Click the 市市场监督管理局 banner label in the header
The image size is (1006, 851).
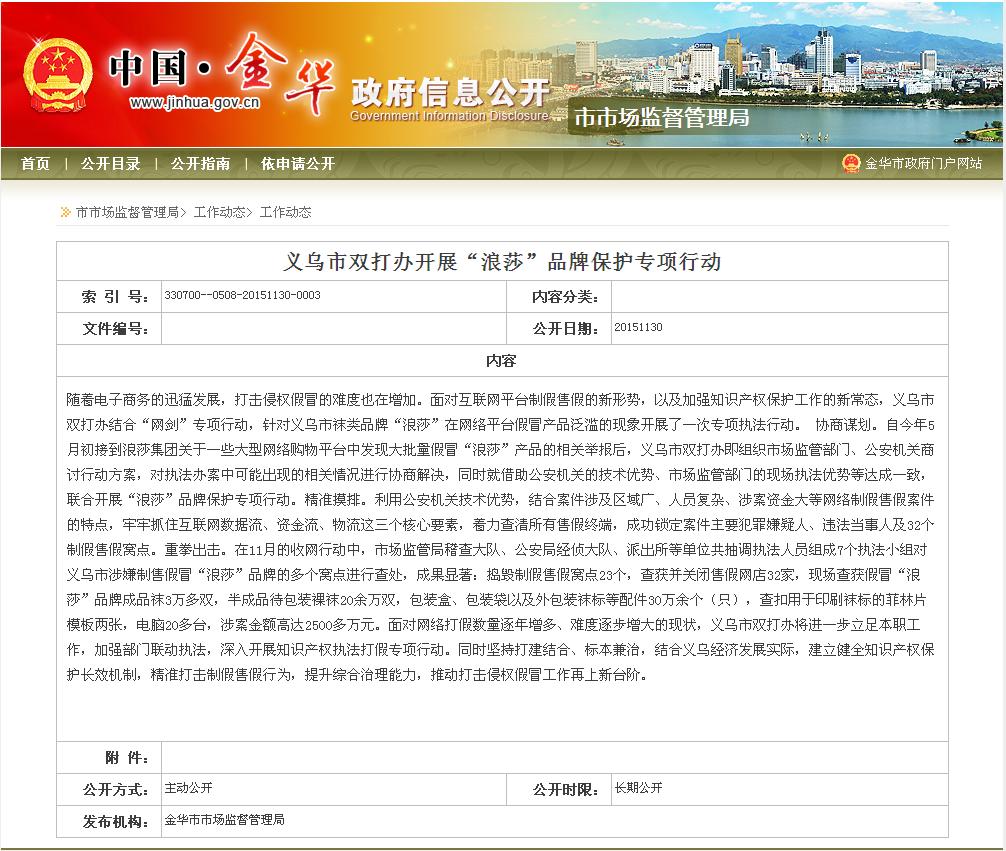point(661,118)
